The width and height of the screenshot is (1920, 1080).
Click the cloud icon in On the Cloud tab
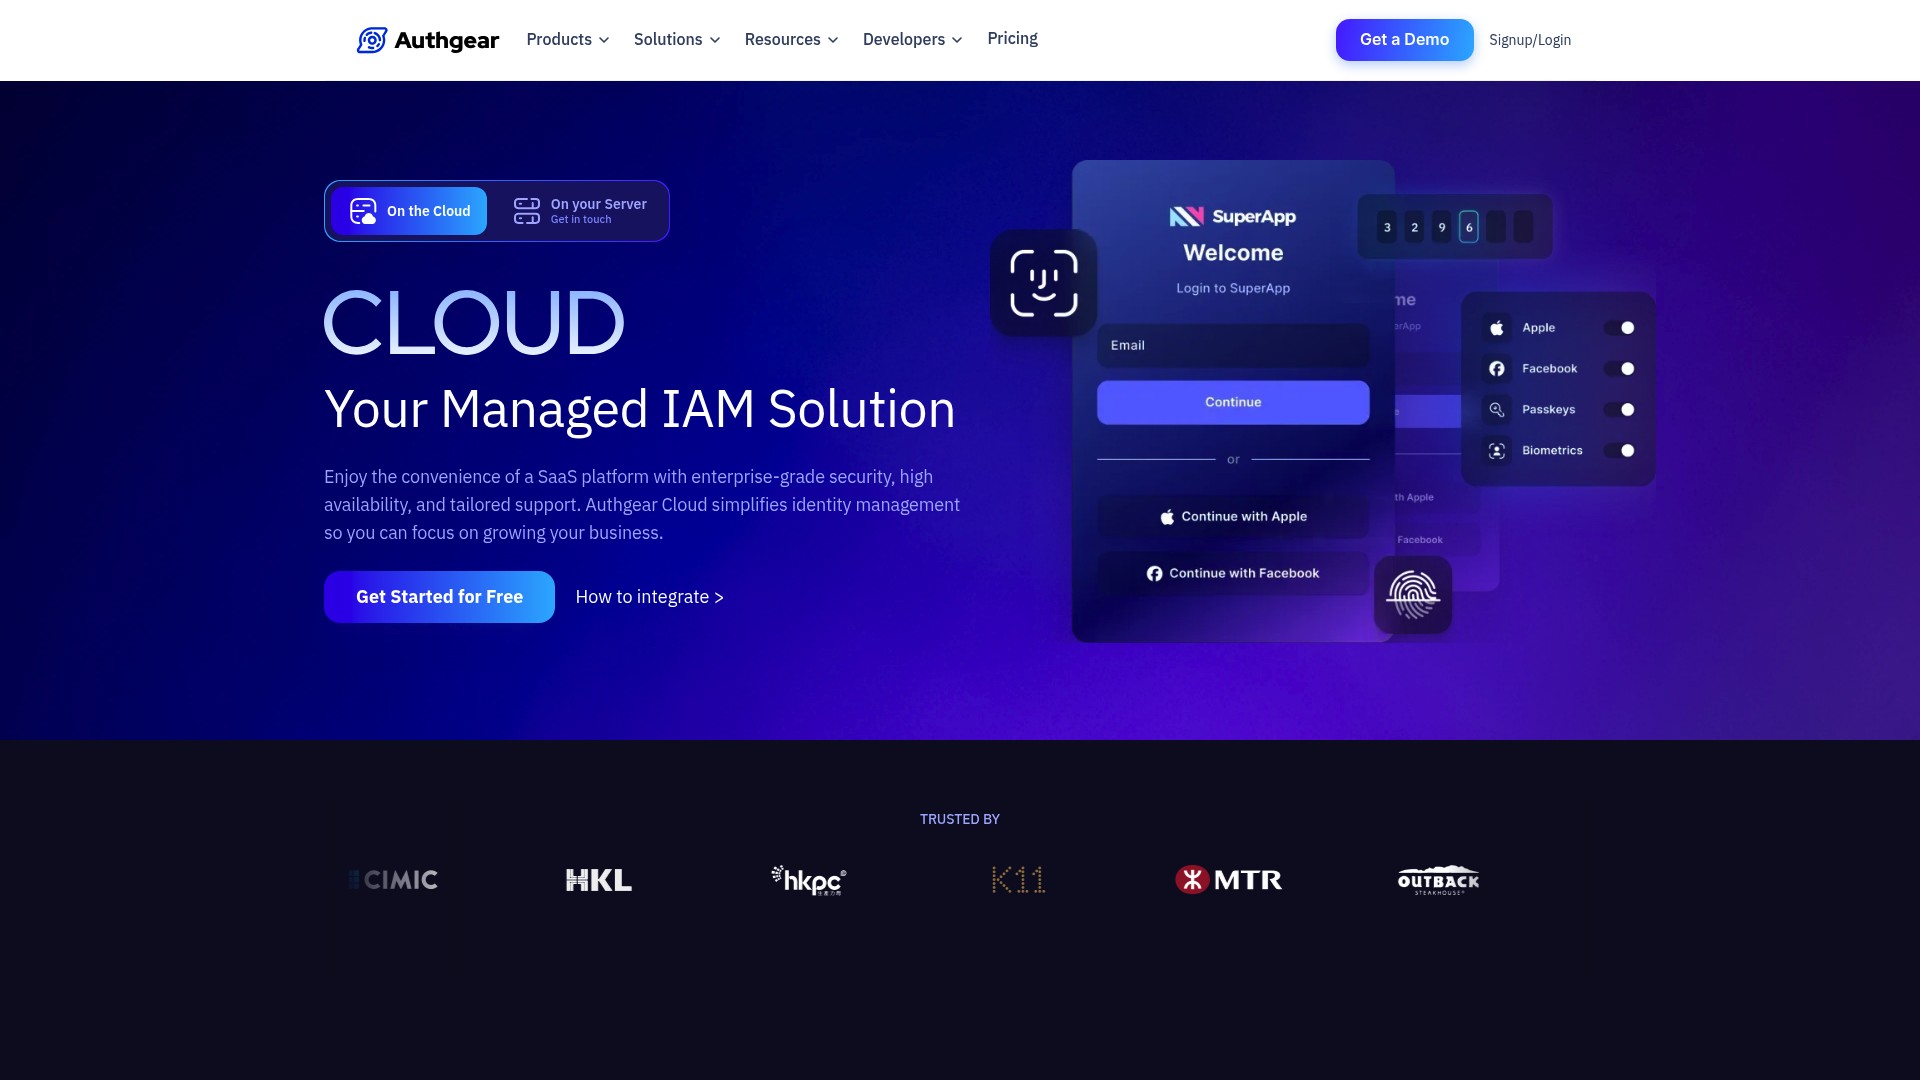(363, 211)
